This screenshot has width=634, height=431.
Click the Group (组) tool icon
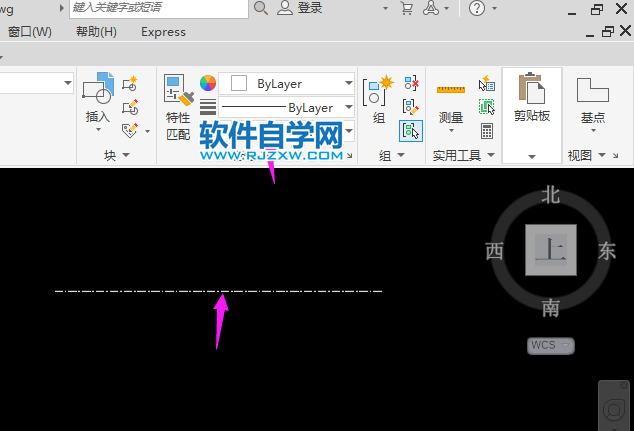click(x=378, y=92)
